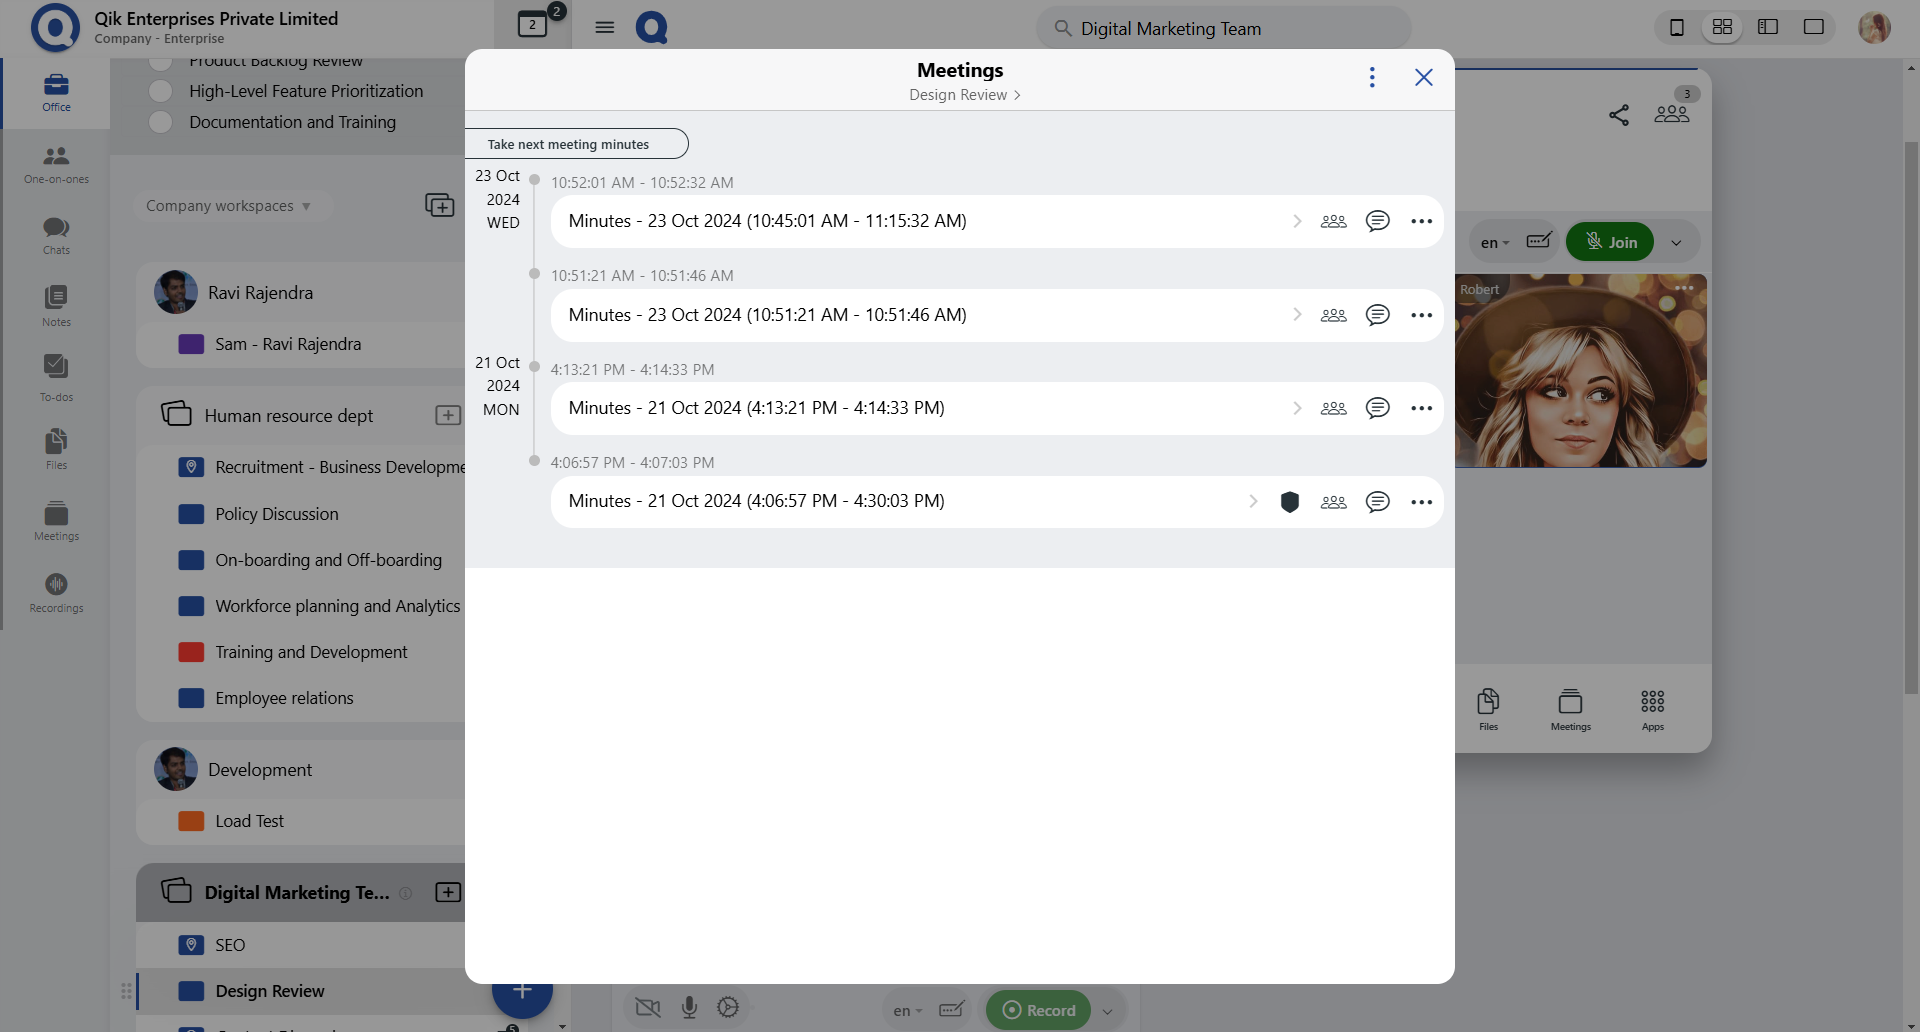Switch to split-pane layout view
This screenshot has width=1920, height=1032.
(x=1768, y=27)
